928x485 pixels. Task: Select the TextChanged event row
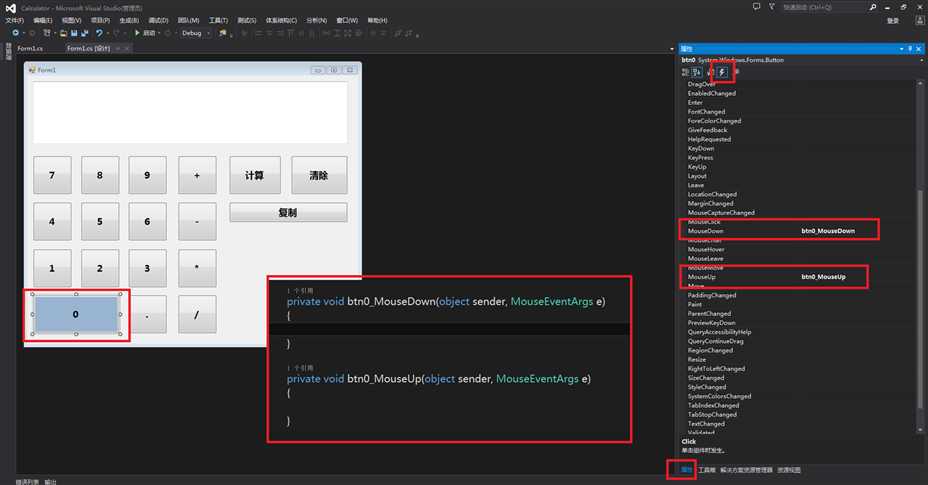point(798,423)
